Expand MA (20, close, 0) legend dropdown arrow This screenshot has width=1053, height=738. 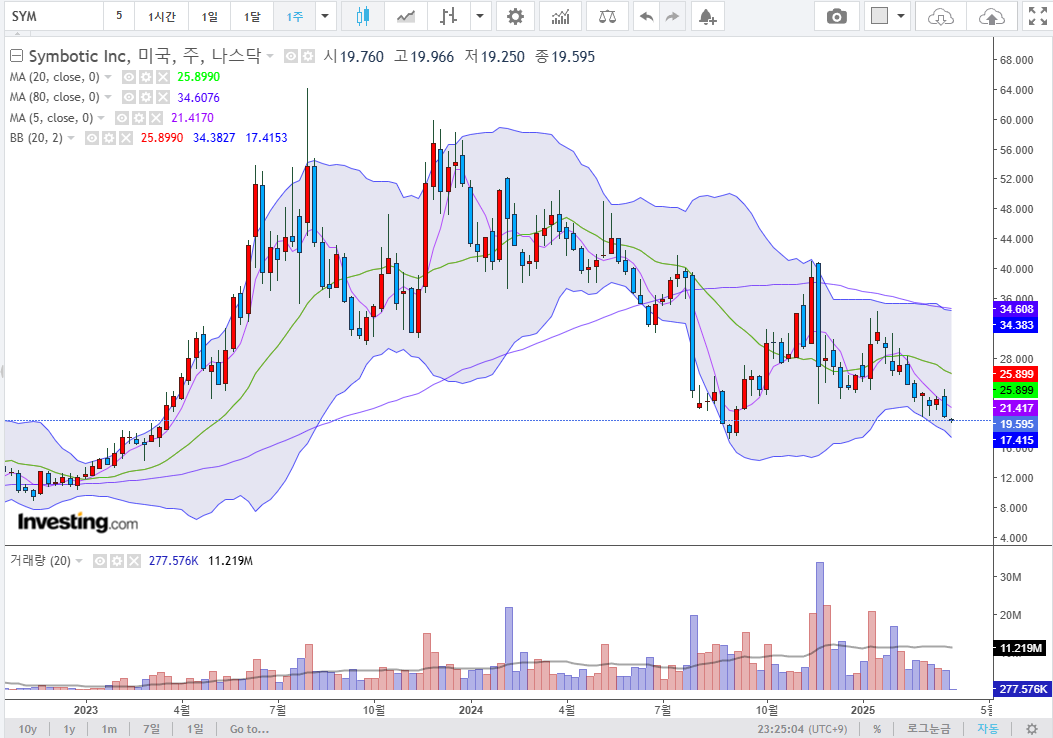click(x=108, y=77)
